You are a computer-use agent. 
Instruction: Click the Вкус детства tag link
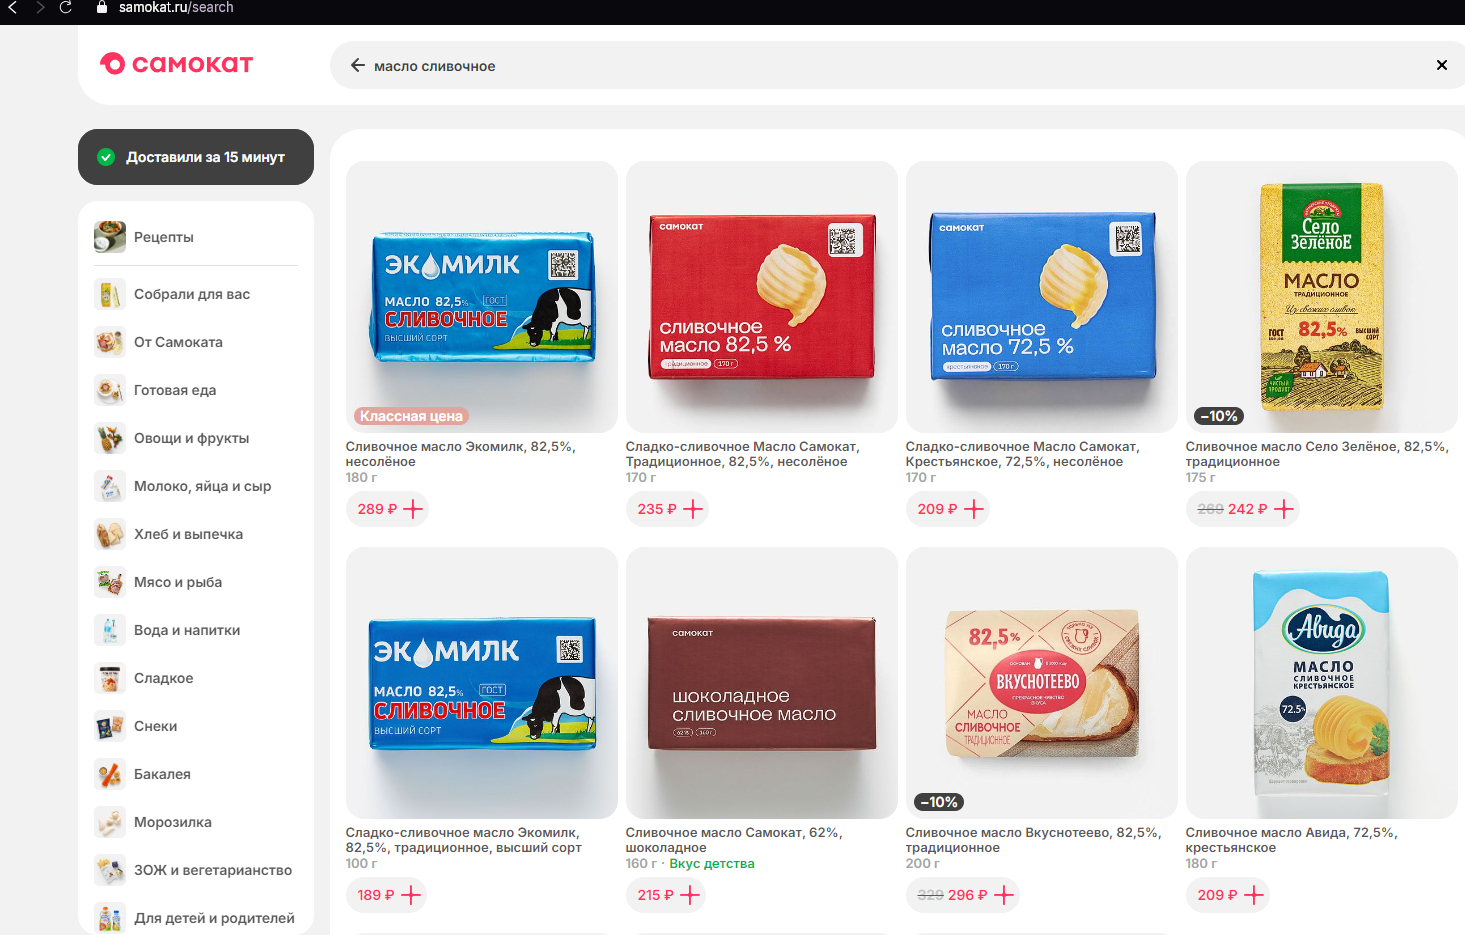[712, 864]
